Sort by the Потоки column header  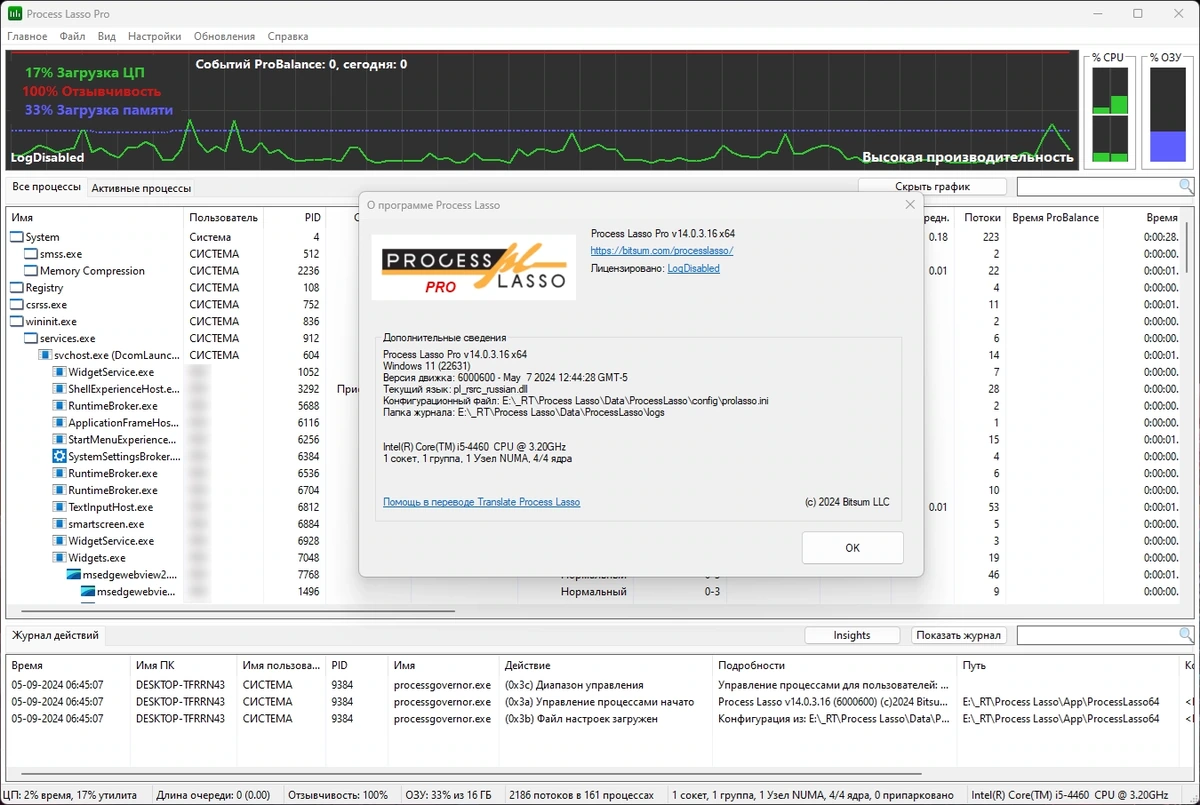982,217
